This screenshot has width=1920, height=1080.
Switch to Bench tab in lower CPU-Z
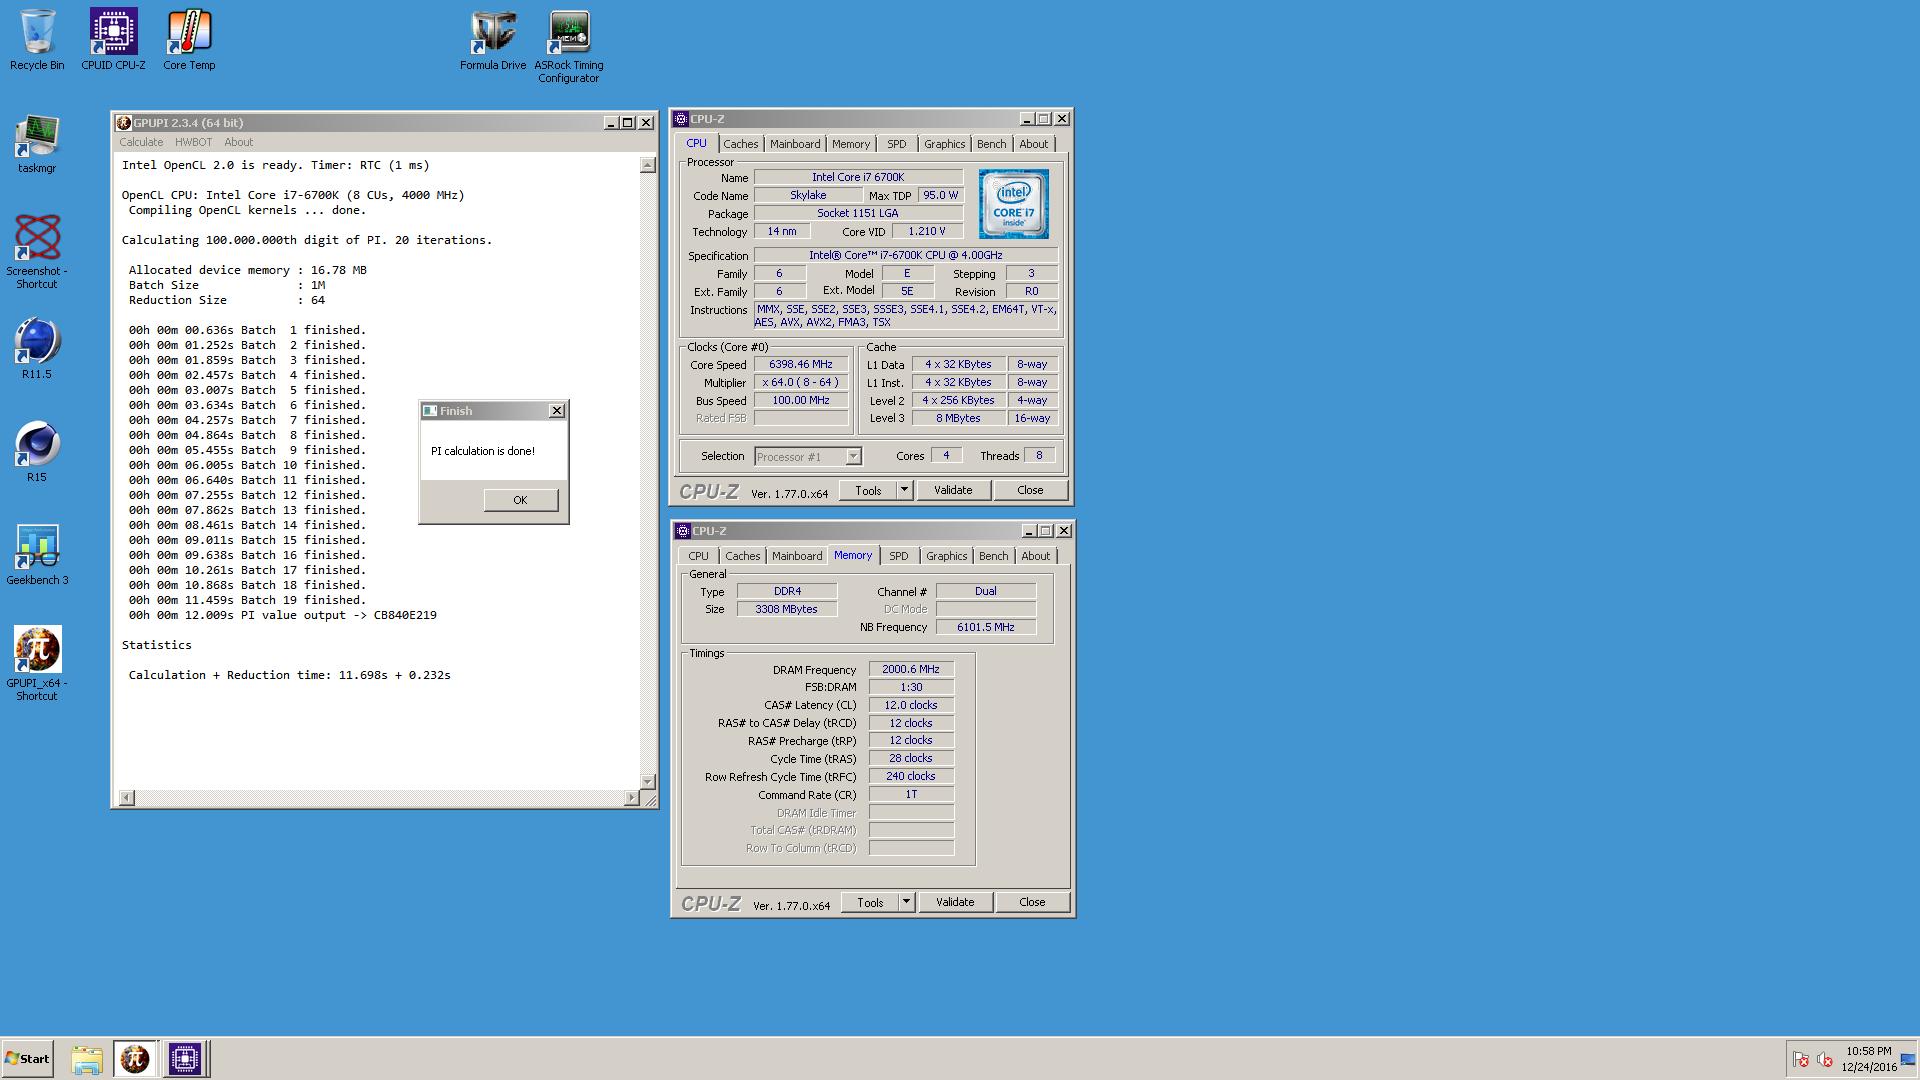994,556
